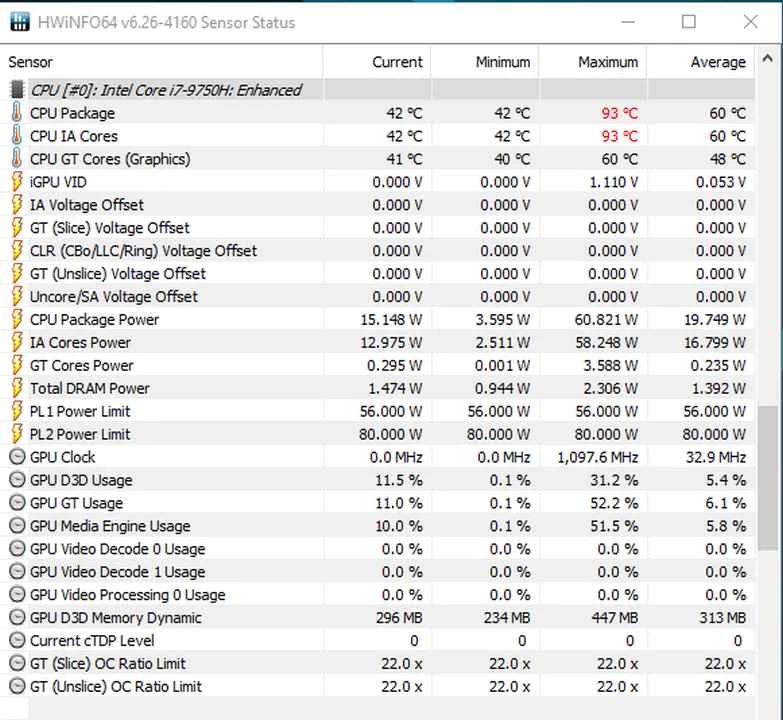Image resolution: width=783 pixels, height=720 pixels.
Task: Click the HWiNFO64 app icon in title bar
Action: (19, 22)
